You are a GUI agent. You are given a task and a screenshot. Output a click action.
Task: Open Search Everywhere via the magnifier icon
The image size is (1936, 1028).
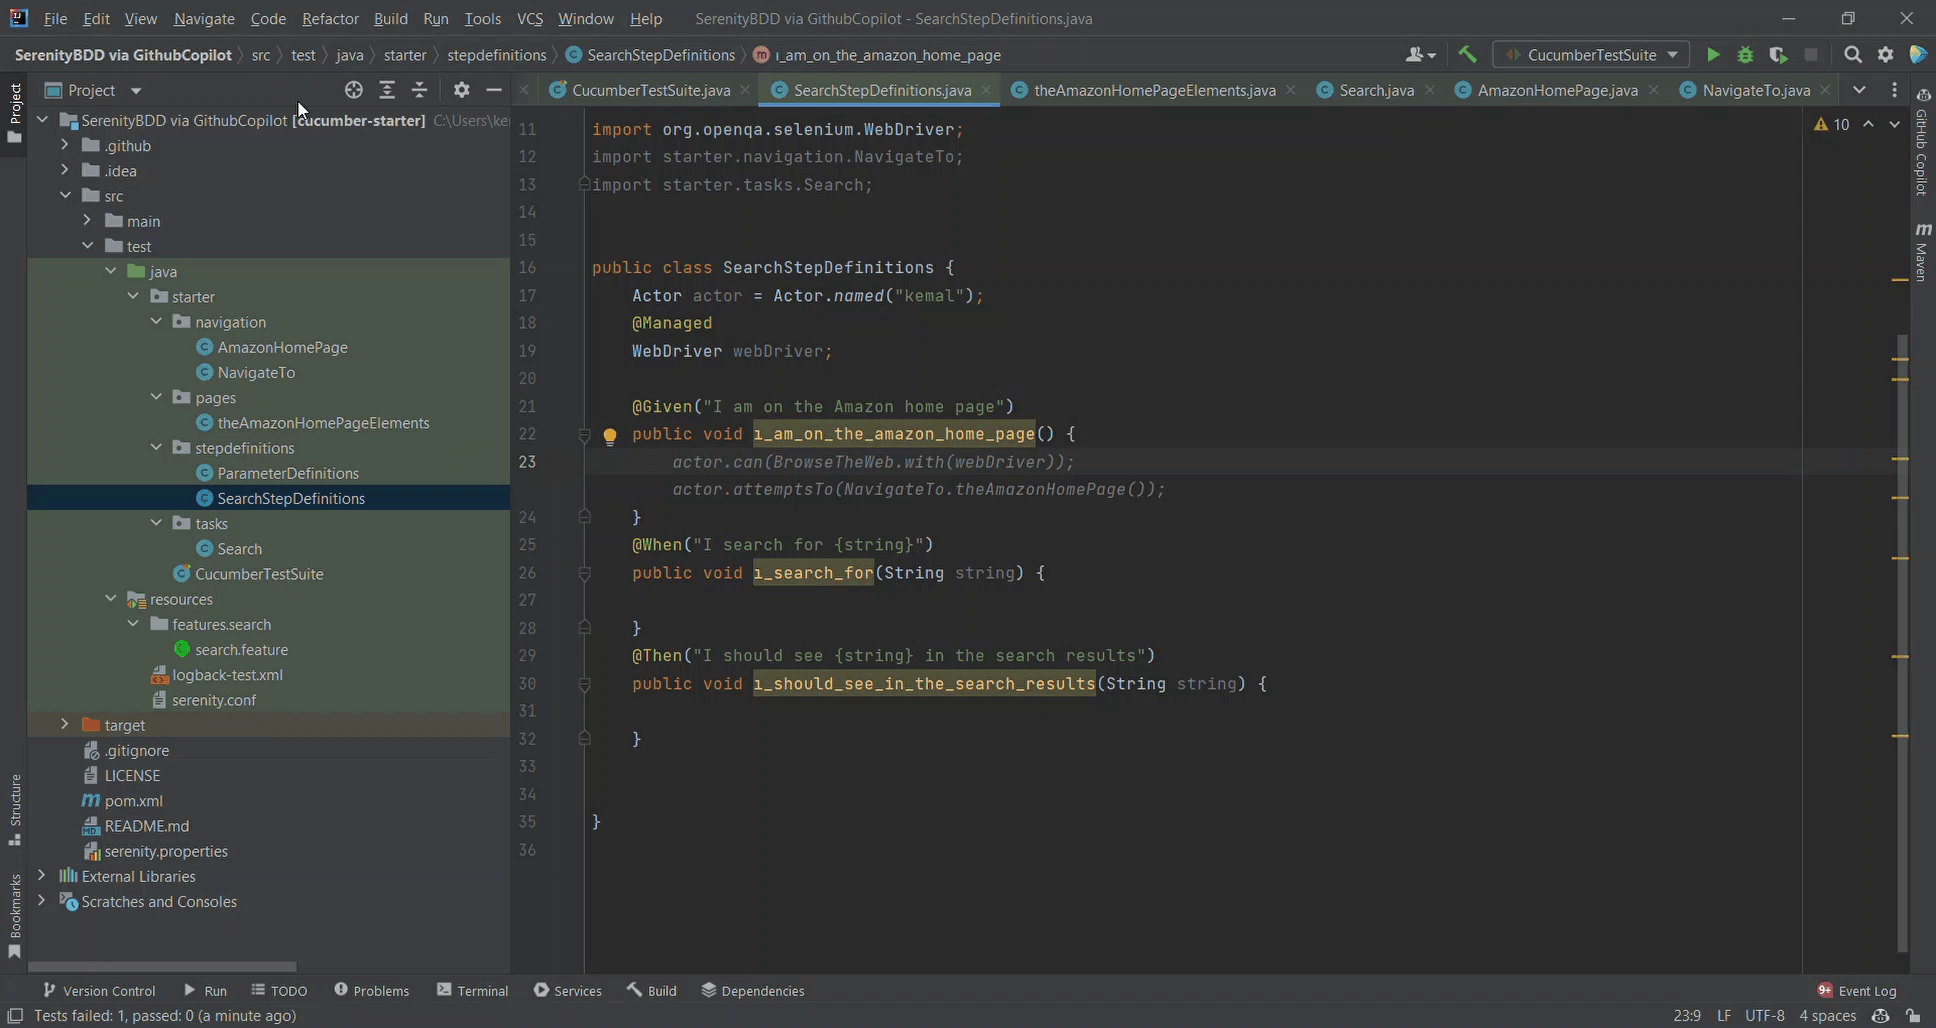coord(1852,54)
